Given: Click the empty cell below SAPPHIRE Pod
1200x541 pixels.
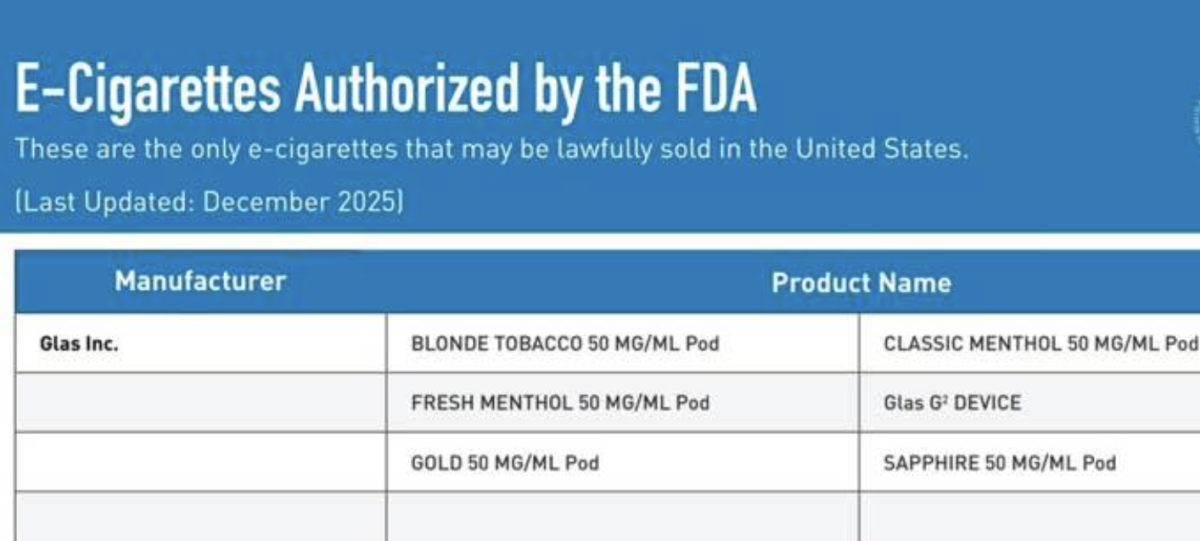Looking at the screenshot, I should (1028, 517).
